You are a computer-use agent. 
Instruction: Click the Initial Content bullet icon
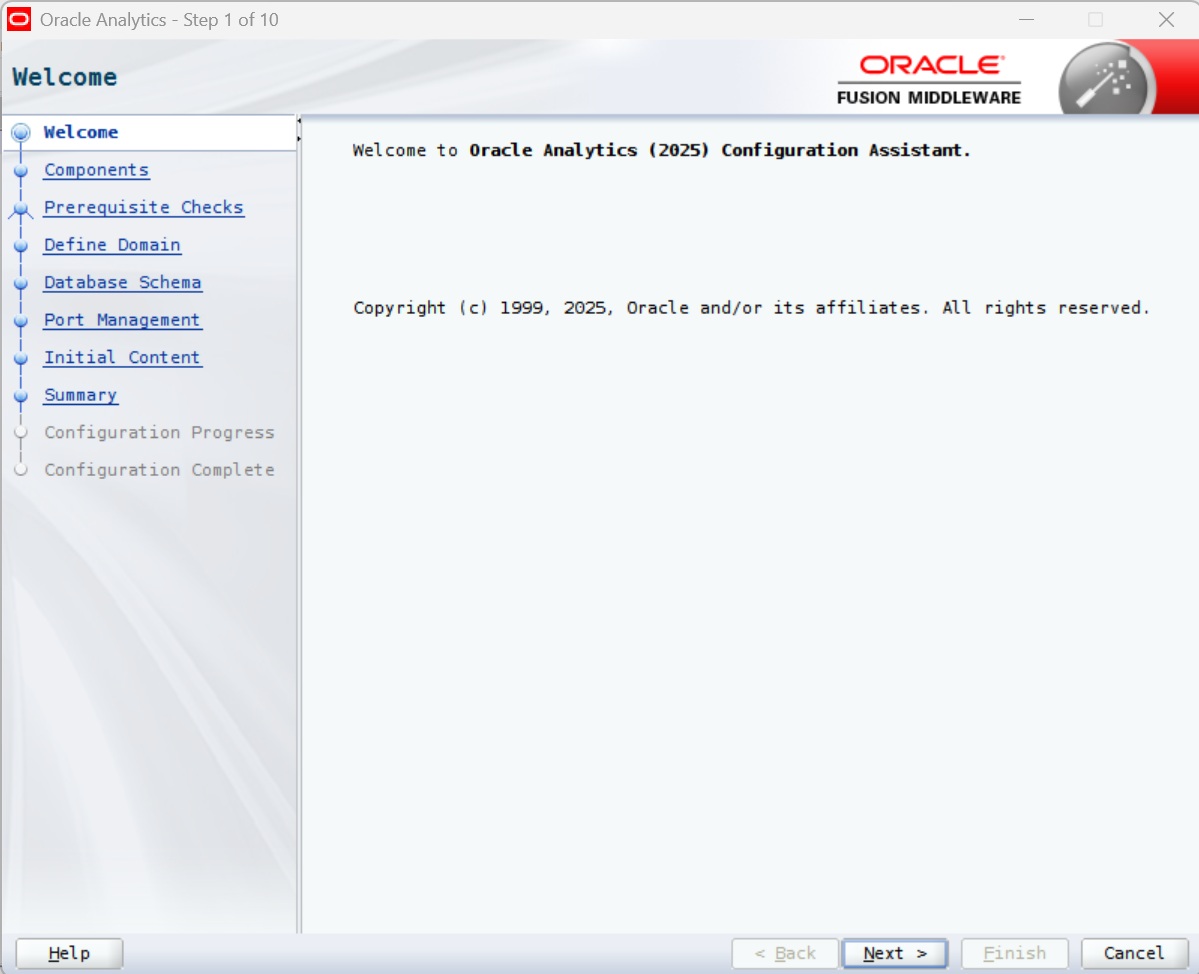click(x=21, y=358)
